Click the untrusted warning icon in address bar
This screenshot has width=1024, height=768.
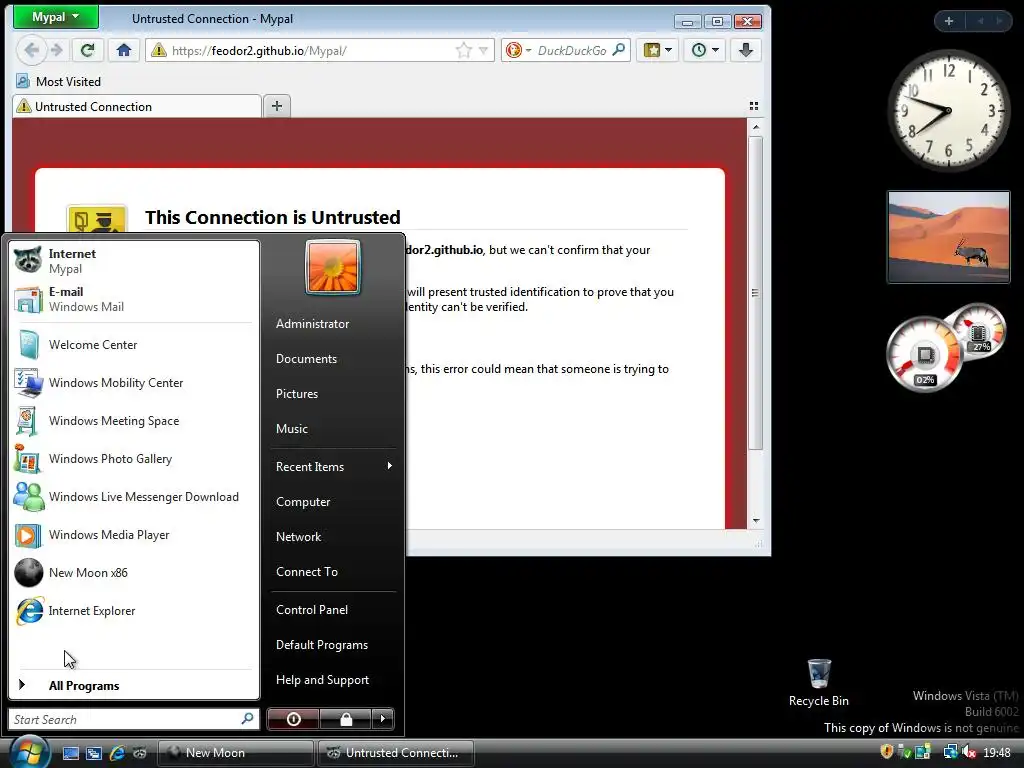pos(159,50)
